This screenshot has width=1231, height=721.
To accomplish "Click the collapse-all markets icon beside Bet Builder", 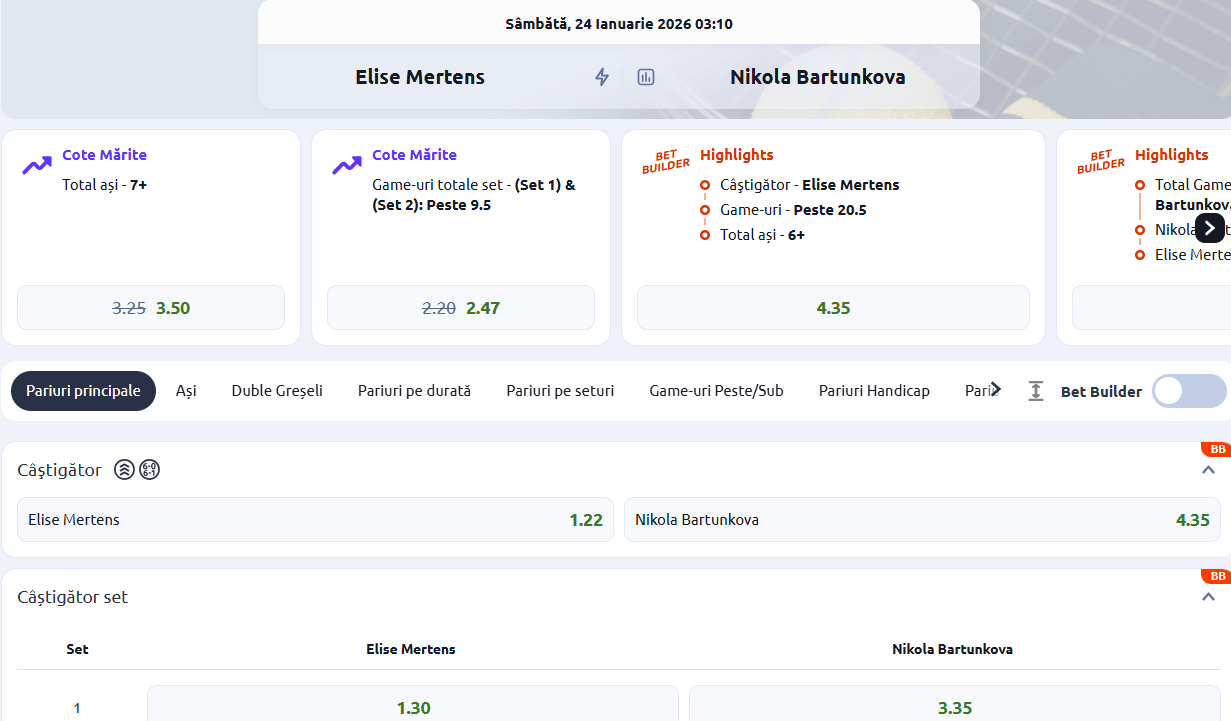I will click(x=1036, y=391).
